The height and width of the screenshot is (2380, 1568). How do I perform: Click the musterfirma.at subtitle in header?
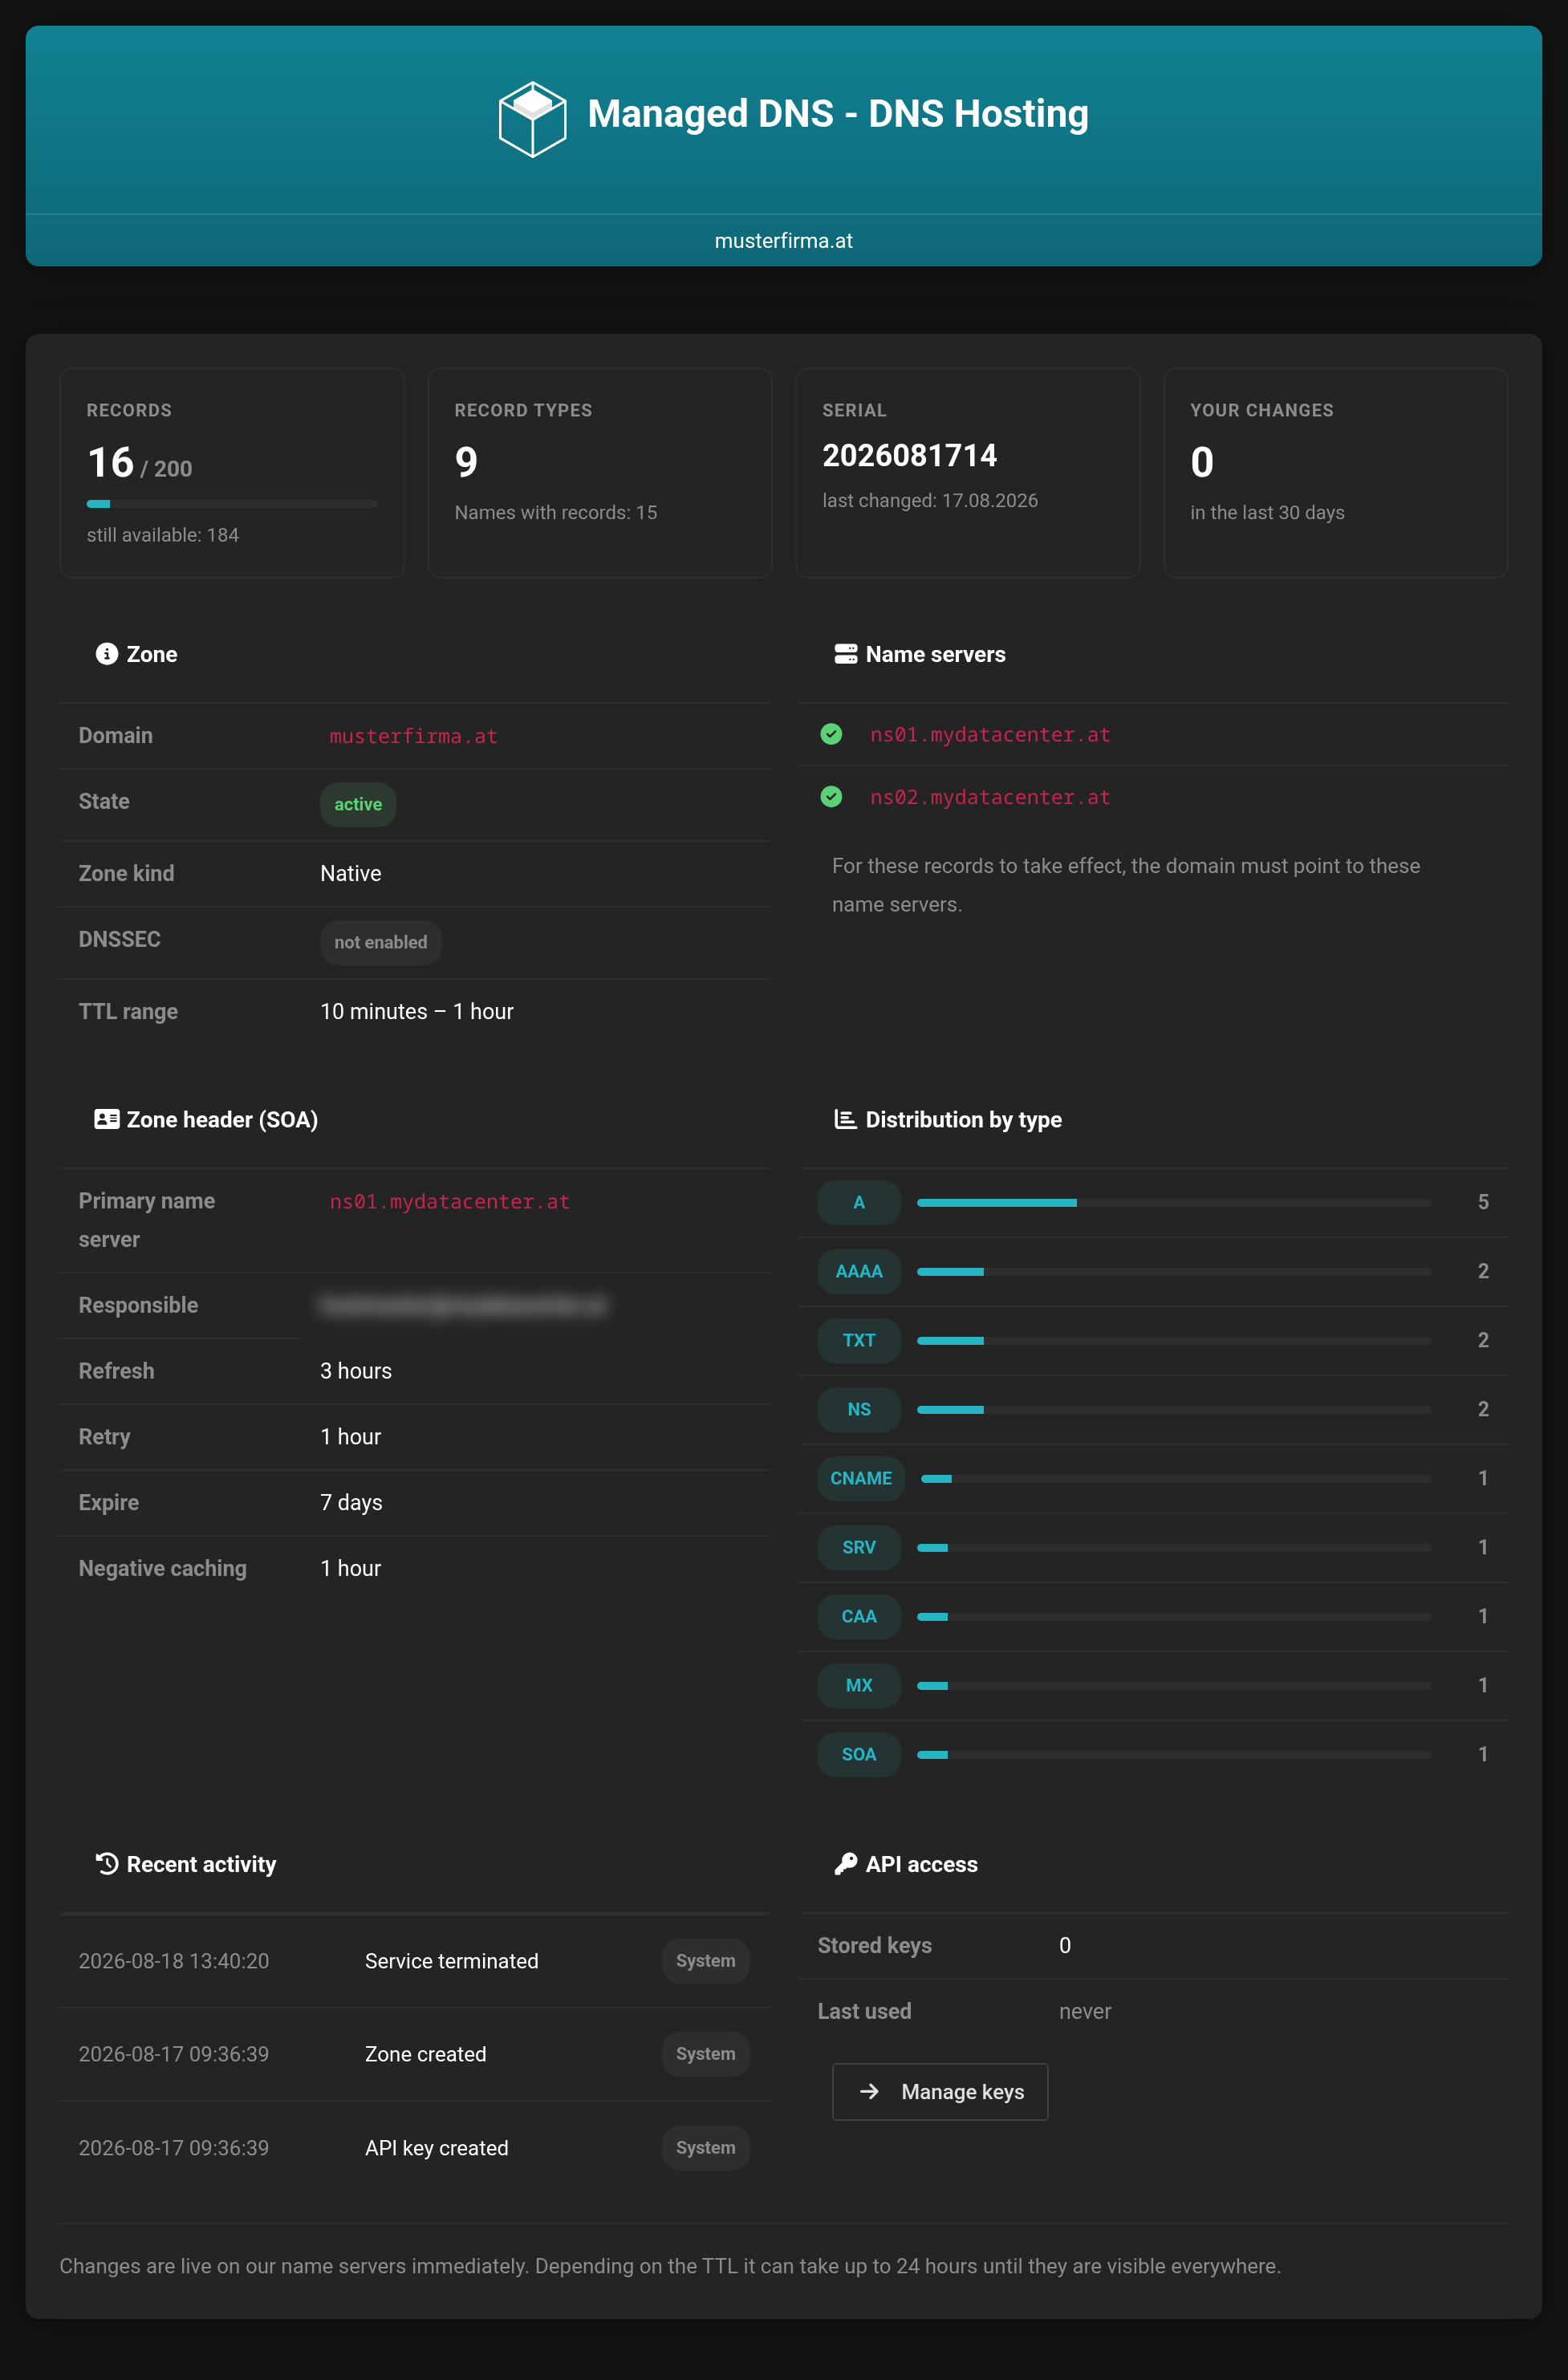coord(784,241)
